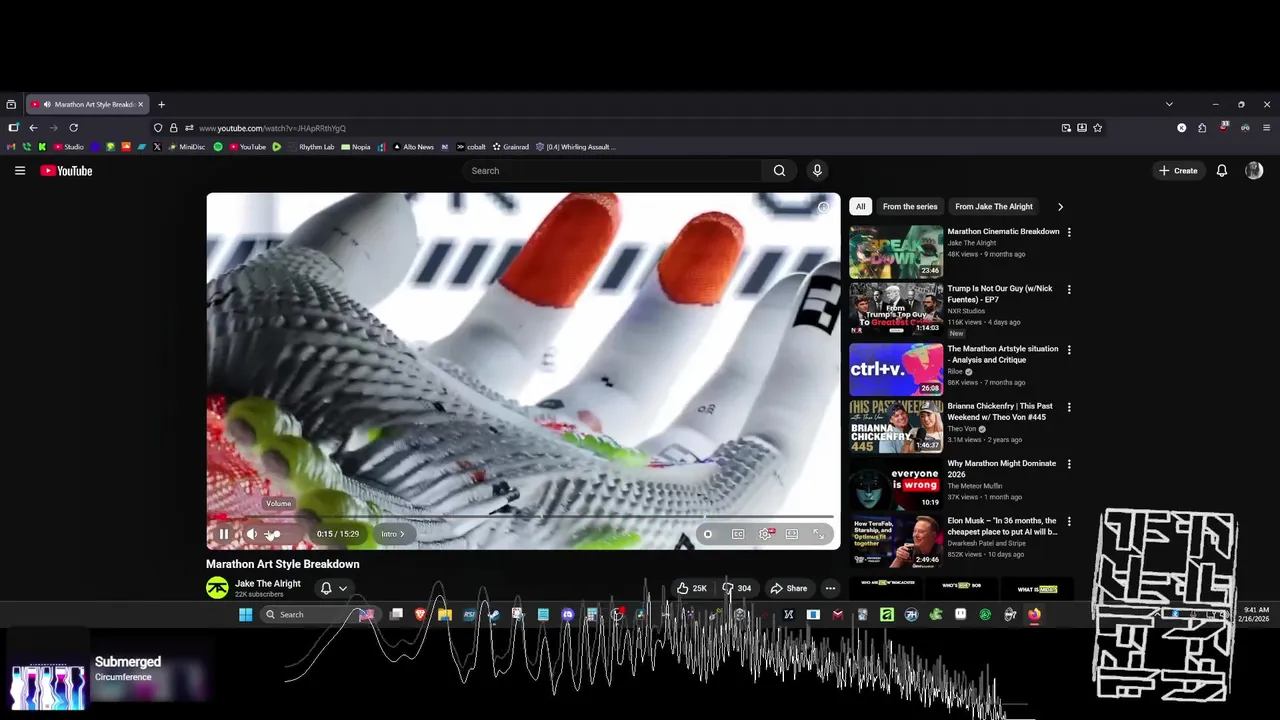
Task: Reload the page with the refresh button
Action: click(73, 128)
